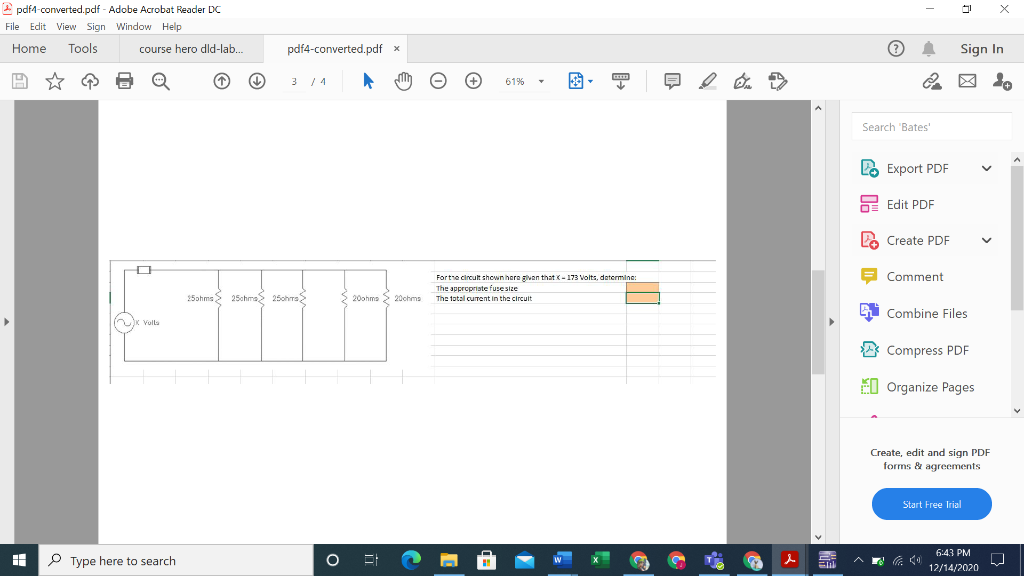Open the View menu
The image size is (1024, 576).
[x=66, y=27]
